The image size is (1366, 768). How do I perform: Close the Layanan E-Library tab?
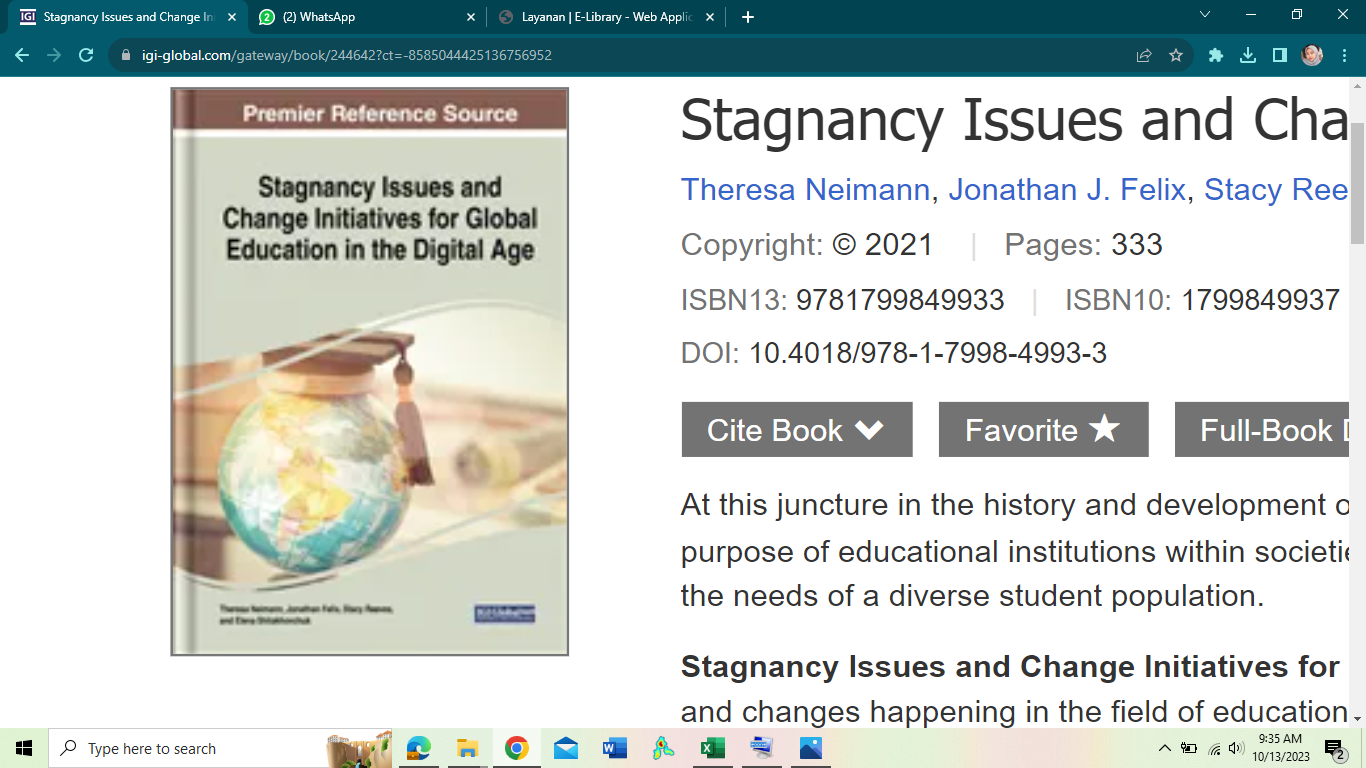tap(710, 17)
